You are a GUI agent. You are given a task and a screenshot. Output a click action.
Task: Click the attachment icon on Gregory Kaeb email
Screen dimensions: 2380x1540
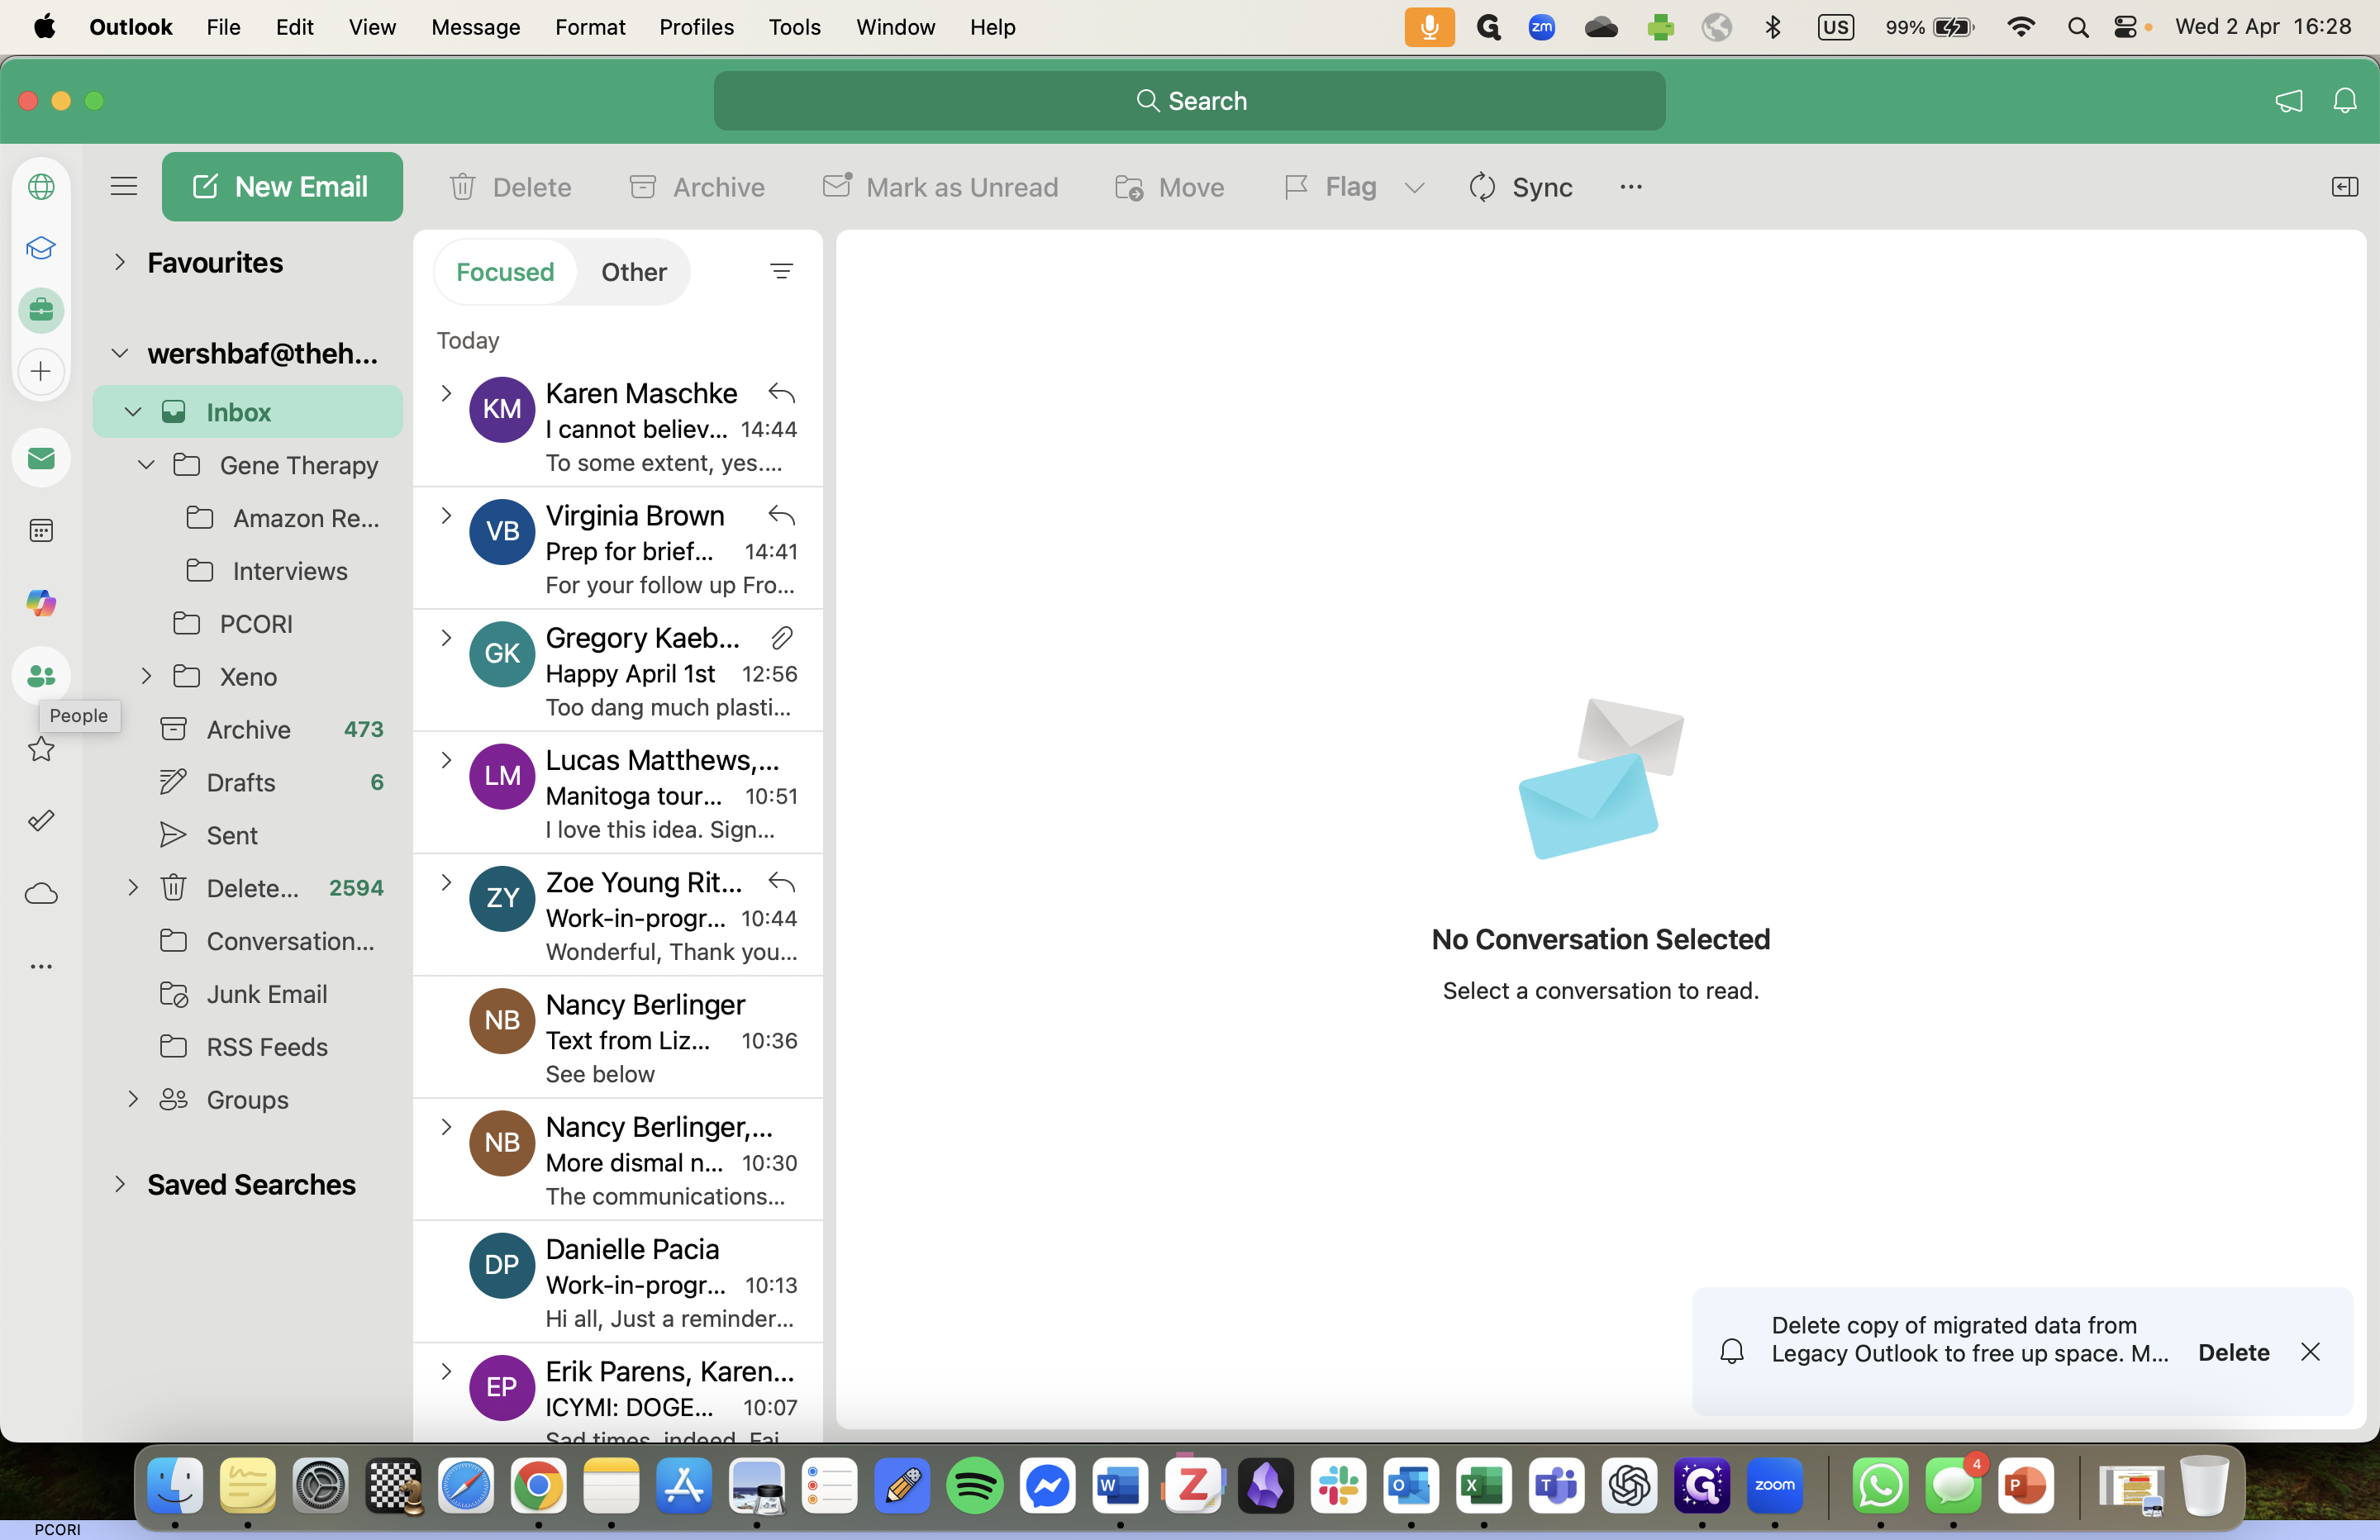[x=782, y=637]
